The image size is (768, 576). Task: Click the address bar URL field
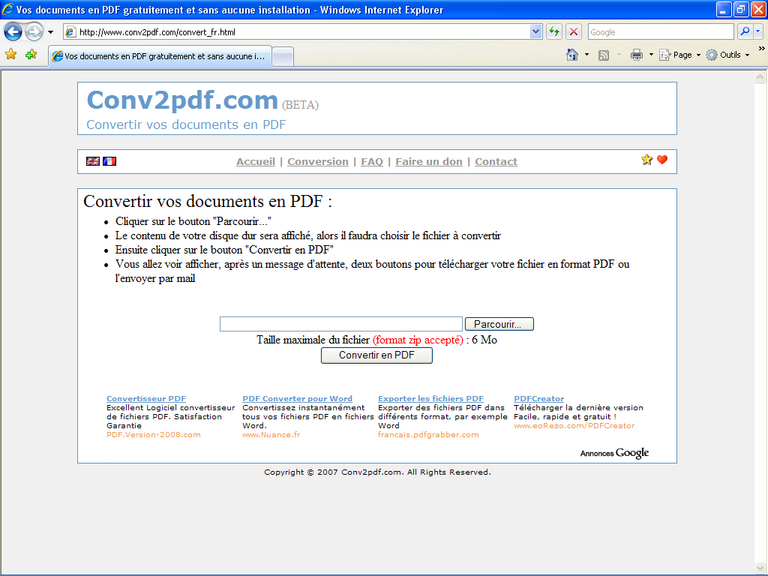[297, 32]
